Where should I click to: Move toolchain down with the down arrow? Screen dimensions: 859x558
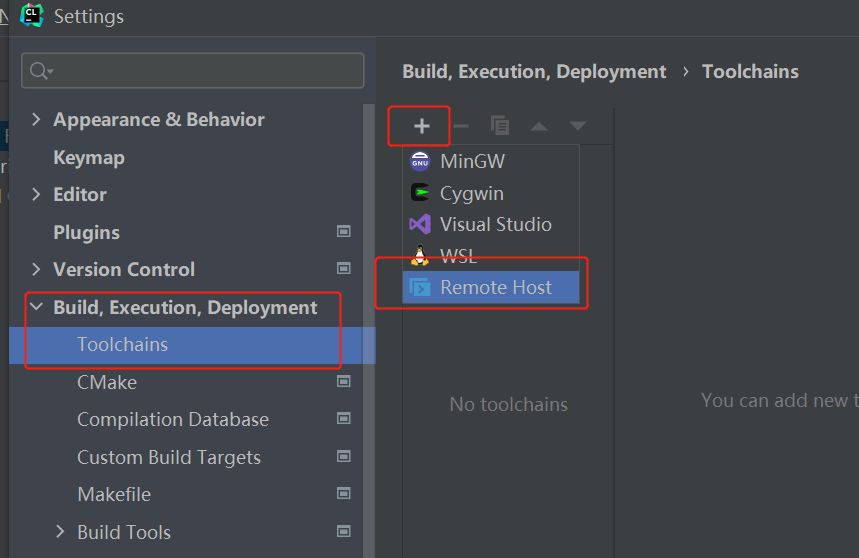(x=577, y=126)
